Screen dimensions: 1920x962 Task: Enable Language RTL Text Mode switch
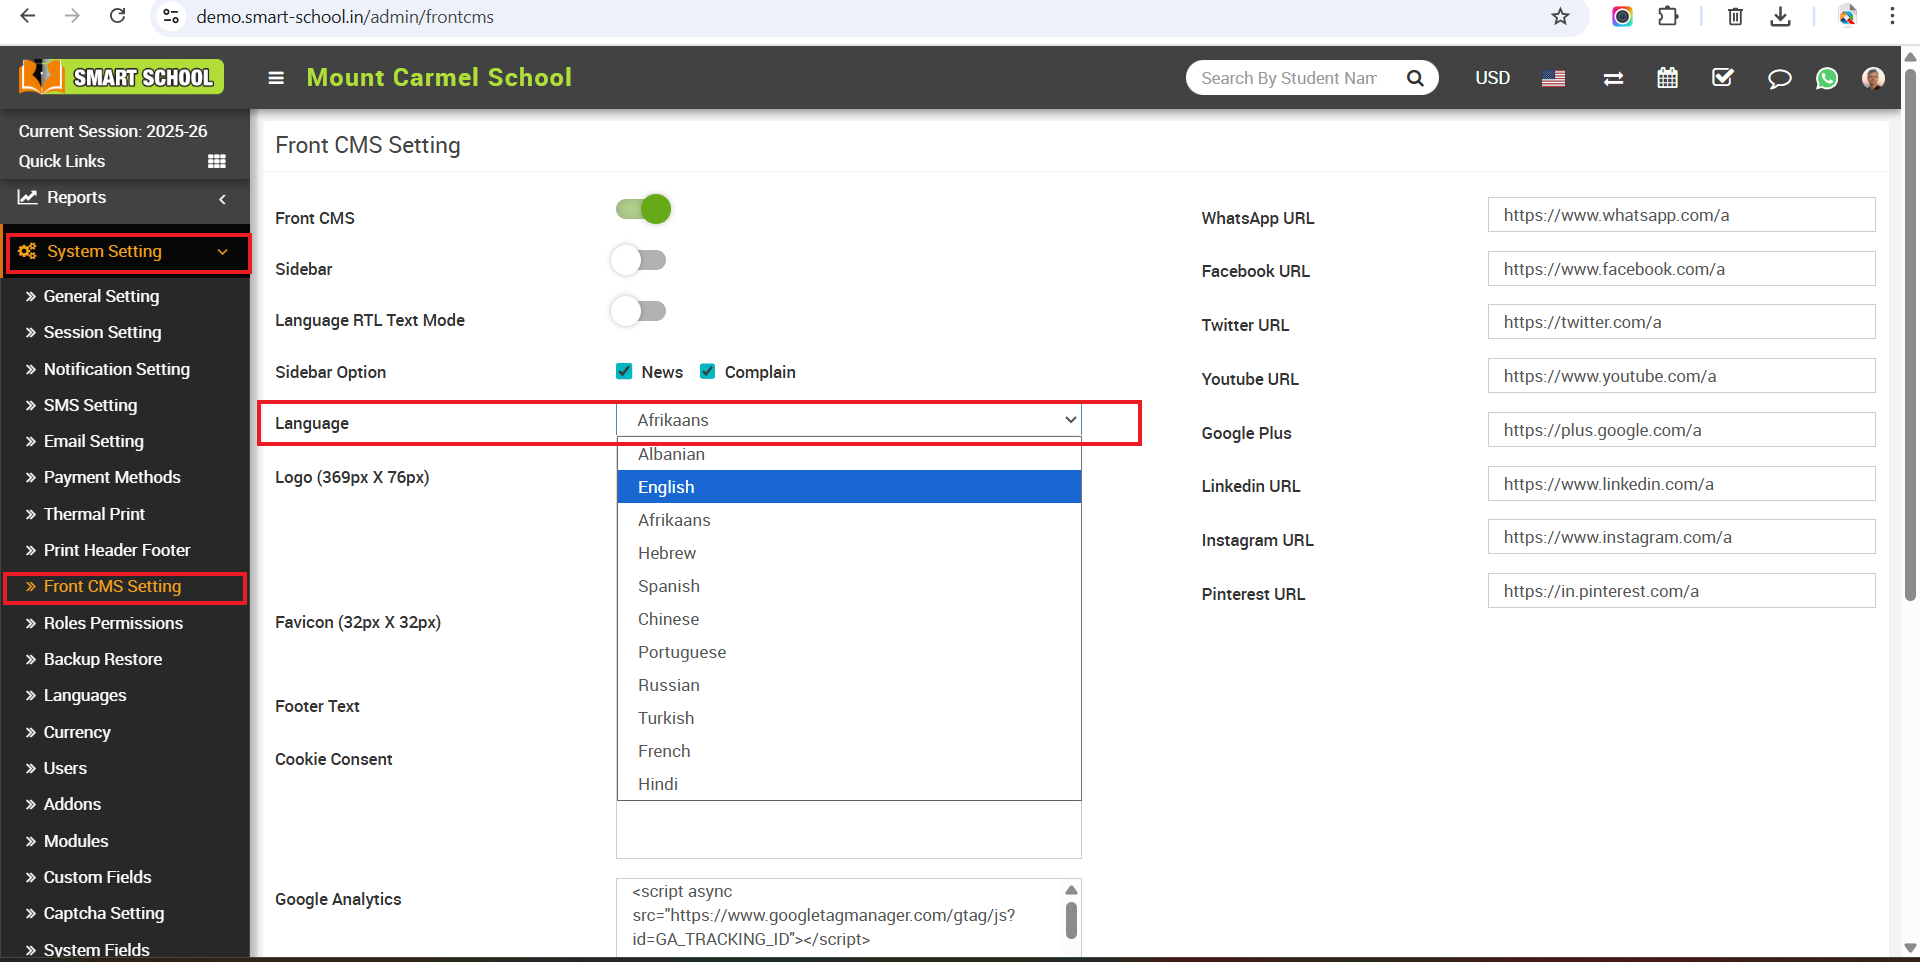tap(638, 311)
